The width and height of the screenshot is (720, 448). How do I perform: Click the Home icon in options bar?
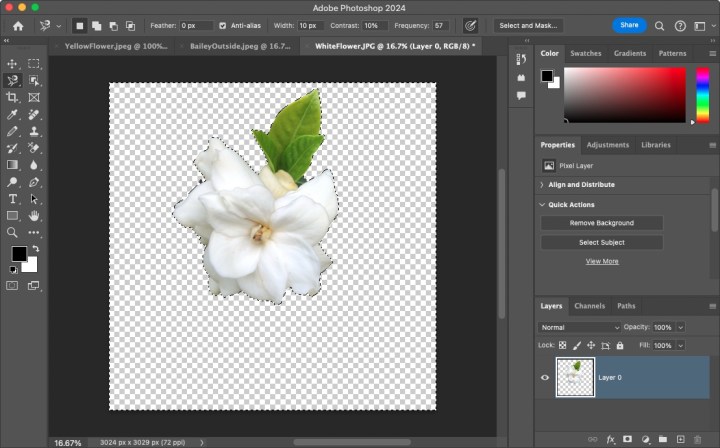(17, 25)
